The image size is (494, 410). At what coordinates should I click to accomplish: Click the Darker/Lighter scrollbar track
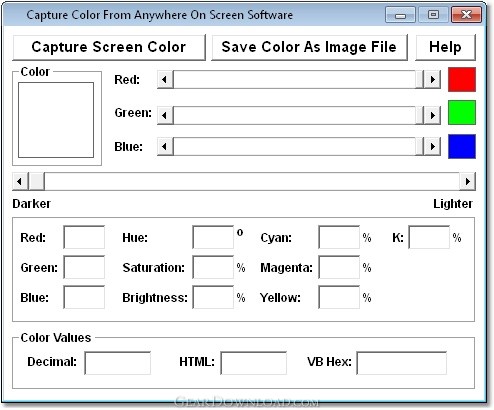[x=252, y=181]
